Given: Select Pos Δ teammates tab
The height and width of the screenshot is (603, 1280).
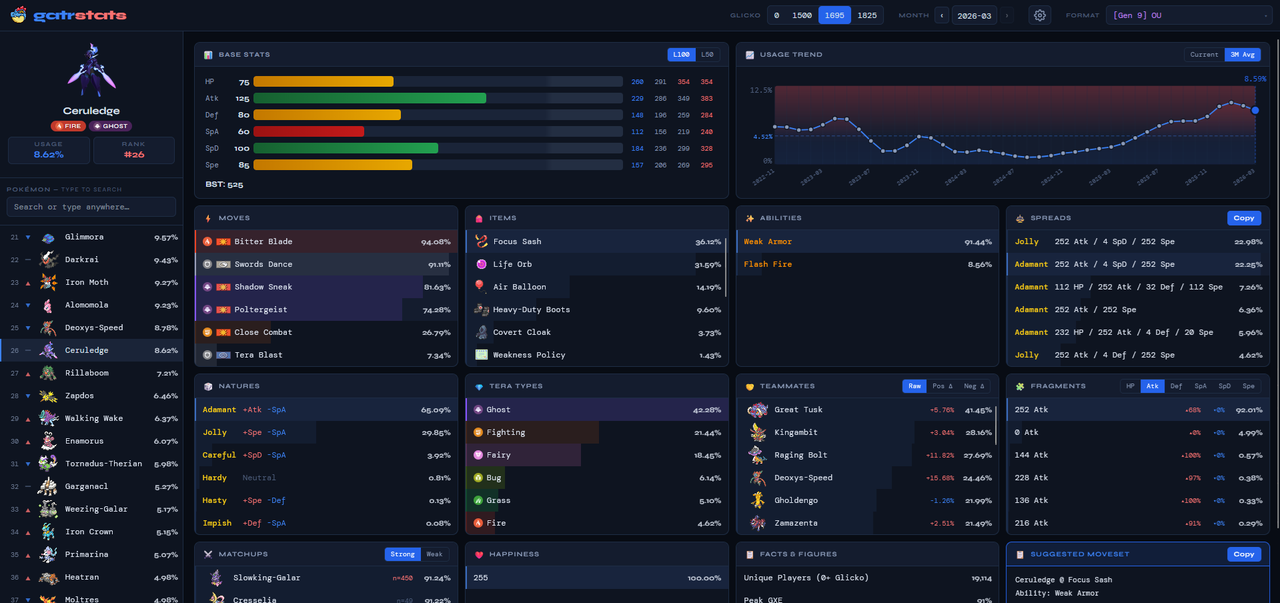Looking at the screenshot, I should (x=943, y=386).
